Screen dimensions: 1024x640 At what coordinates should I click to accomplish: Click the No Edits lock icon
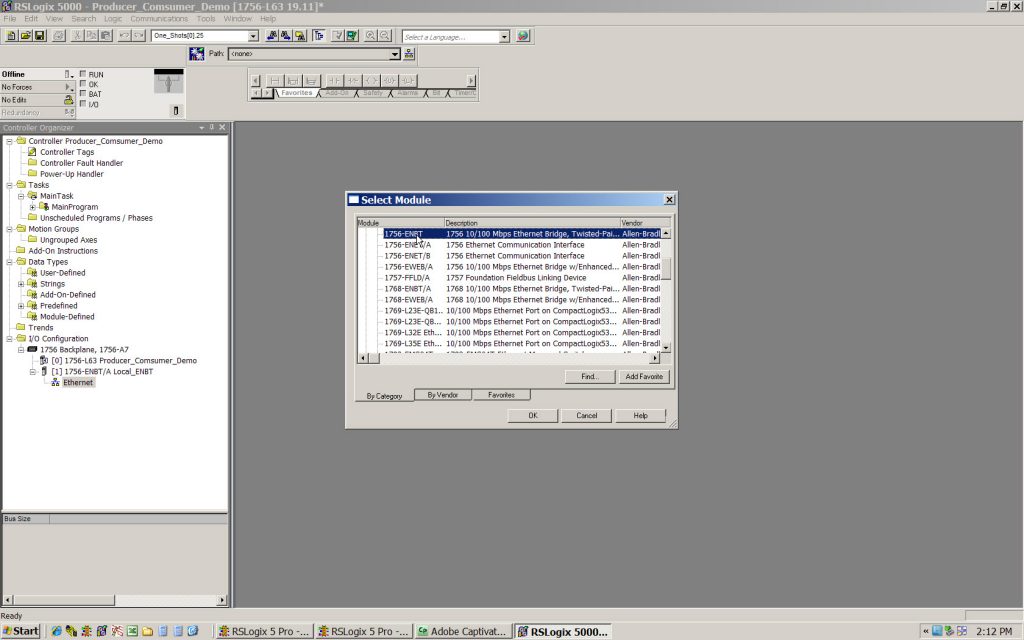click(x=68, y=100)
